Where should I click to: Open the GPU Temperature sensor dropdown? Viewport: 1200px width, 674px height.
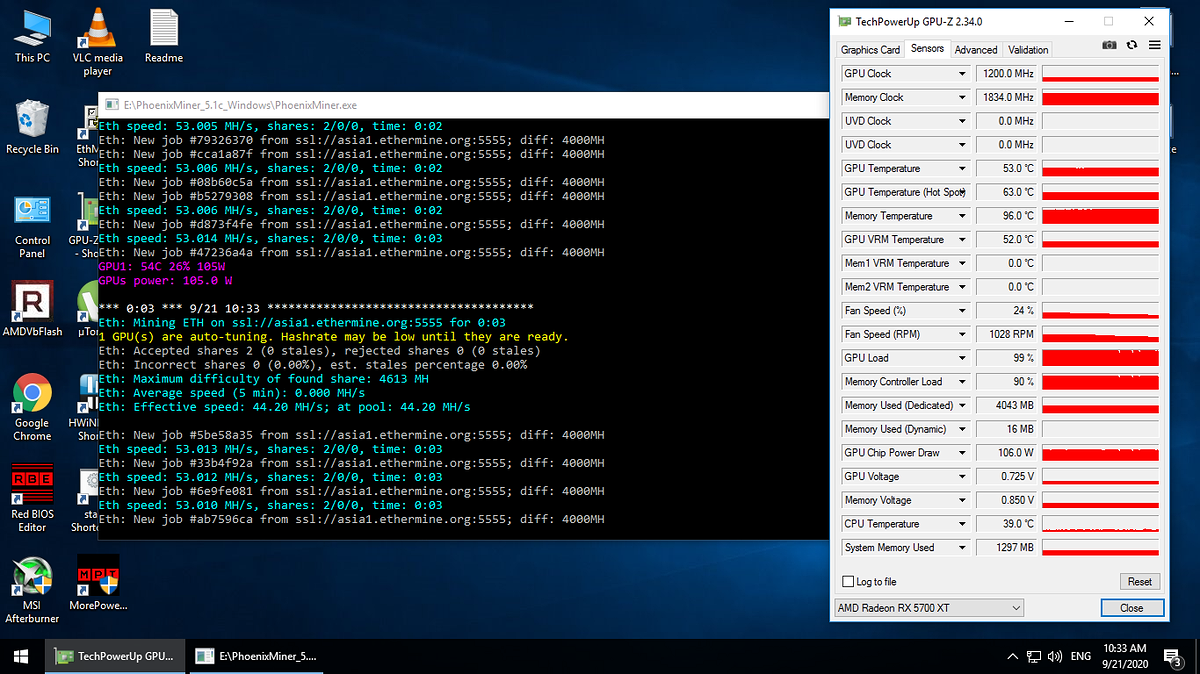point(963,169)
